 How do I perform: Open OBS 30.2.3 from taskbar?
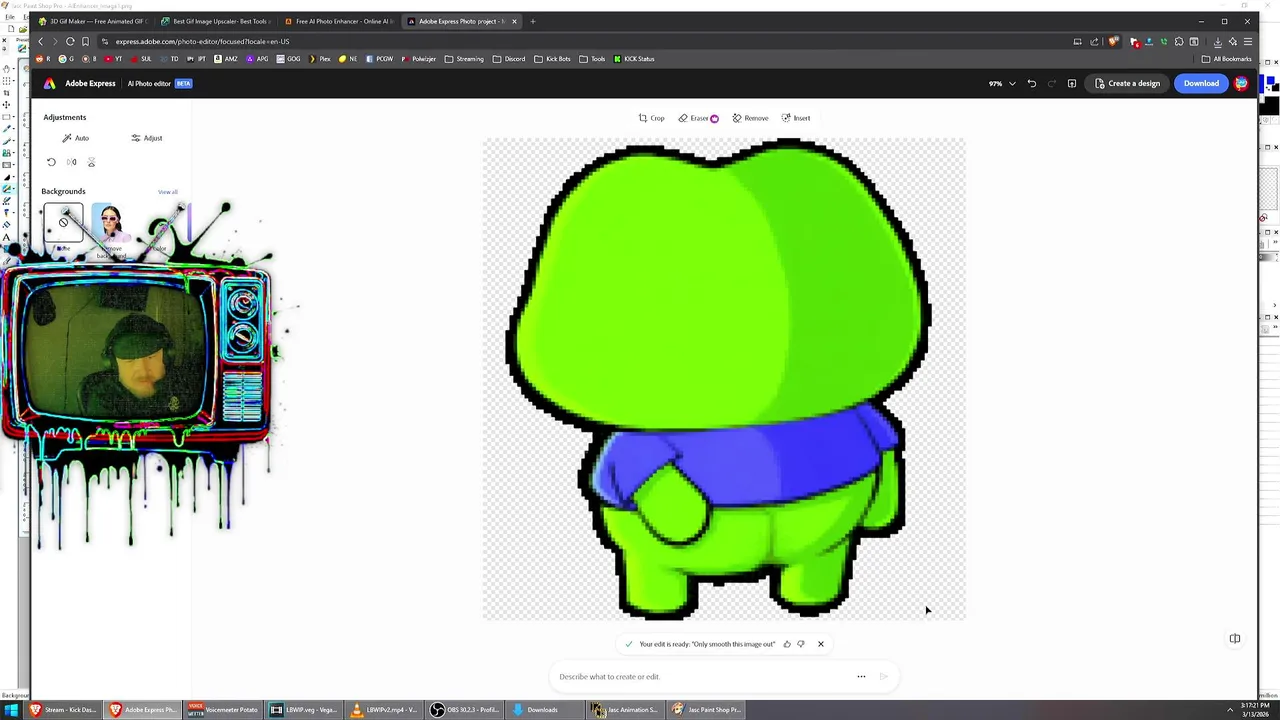465,710
